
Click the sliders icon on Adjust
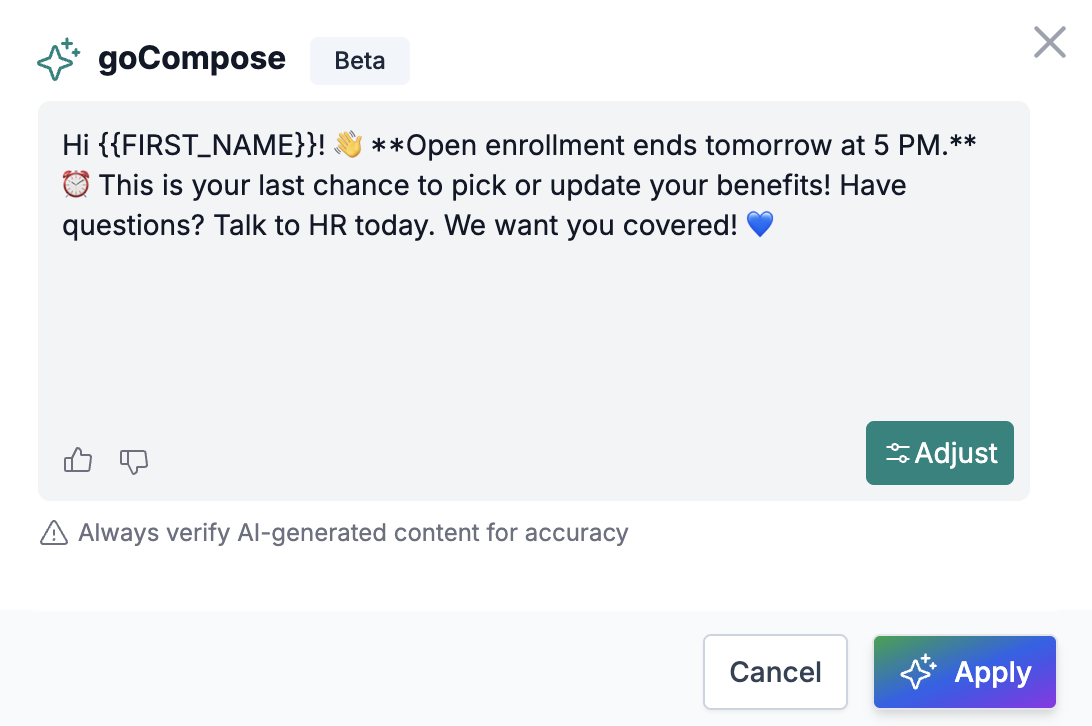tap(897, 454)
